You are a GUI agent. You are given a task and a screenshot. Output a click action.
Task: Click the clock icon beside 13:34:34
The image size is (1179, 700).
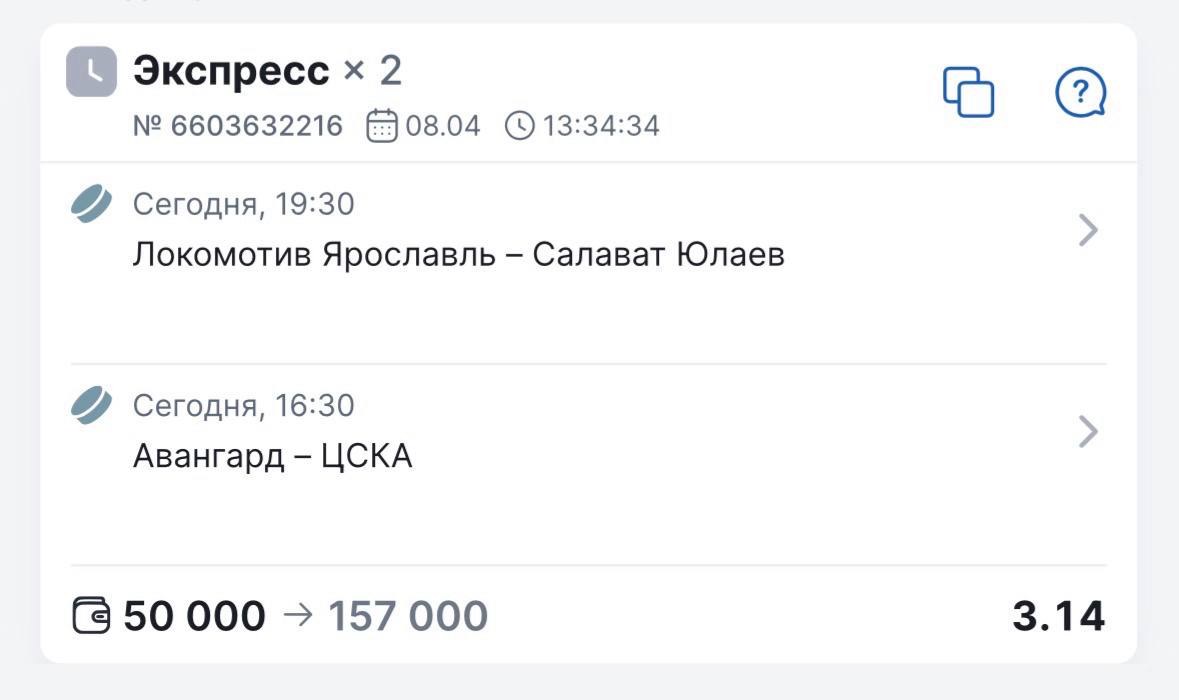point(520,127)
